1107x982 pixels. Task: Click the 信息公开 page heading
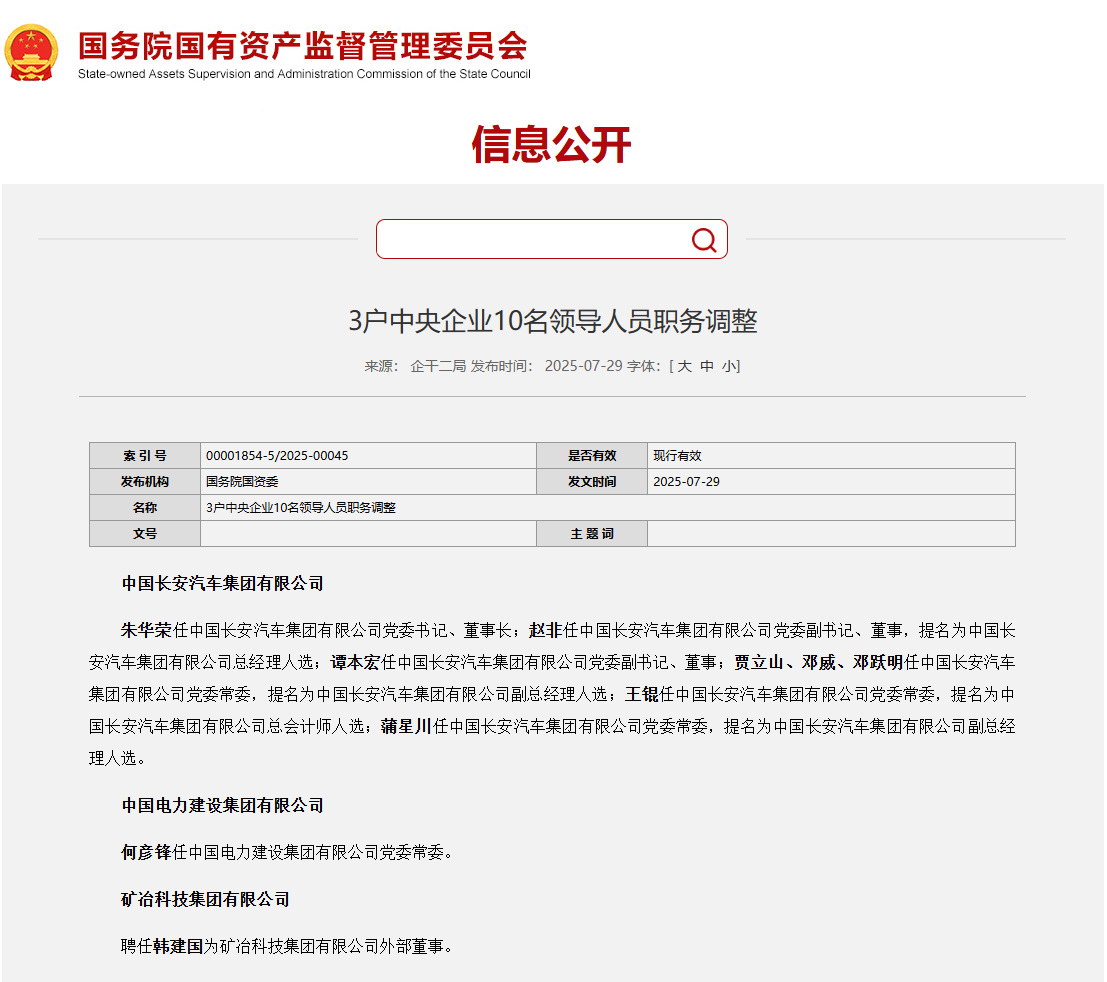(x=551, y=144)
